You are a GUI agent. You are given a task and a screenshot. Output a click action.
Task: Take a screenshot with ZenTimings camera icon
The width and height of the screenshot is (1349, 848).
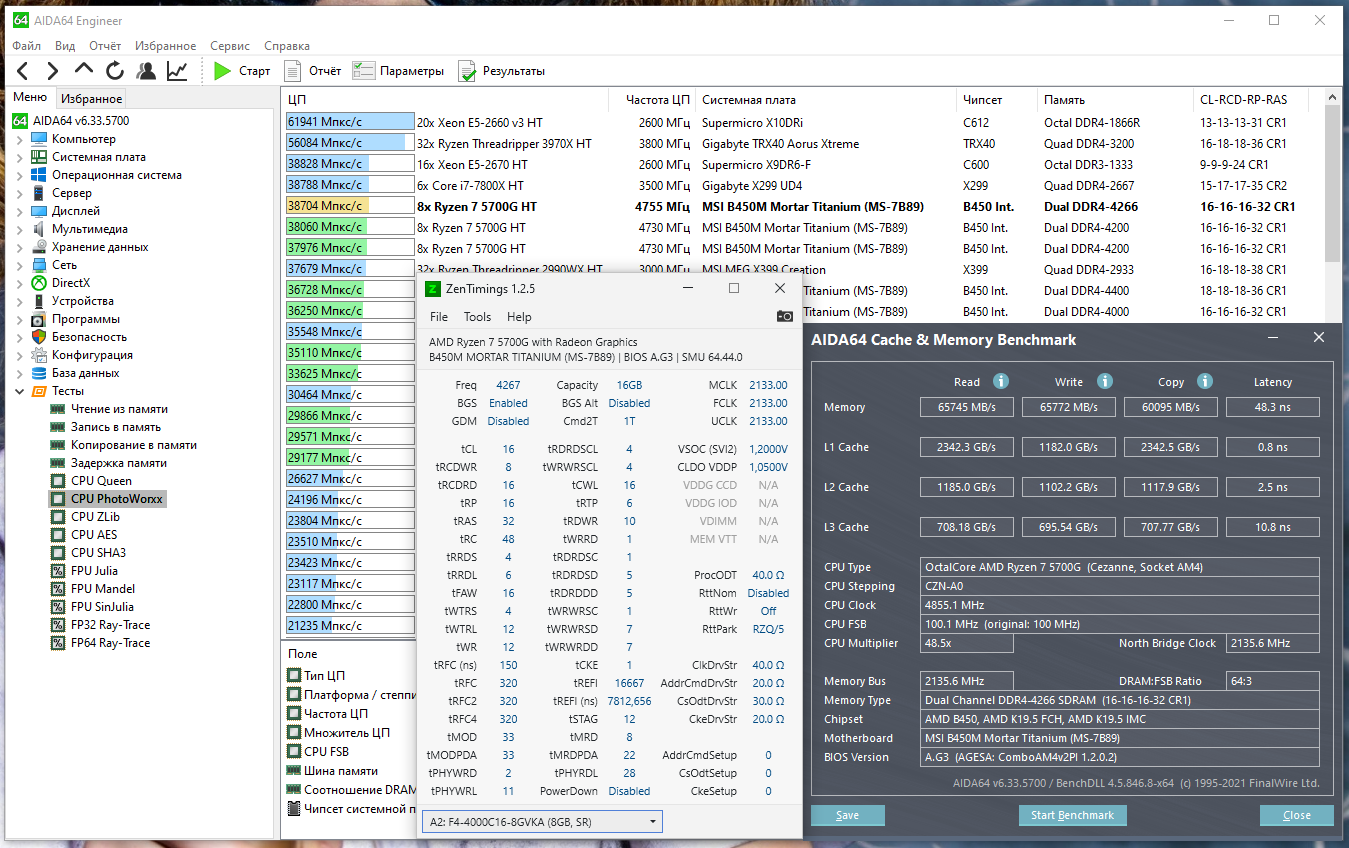tap(785, 317)
